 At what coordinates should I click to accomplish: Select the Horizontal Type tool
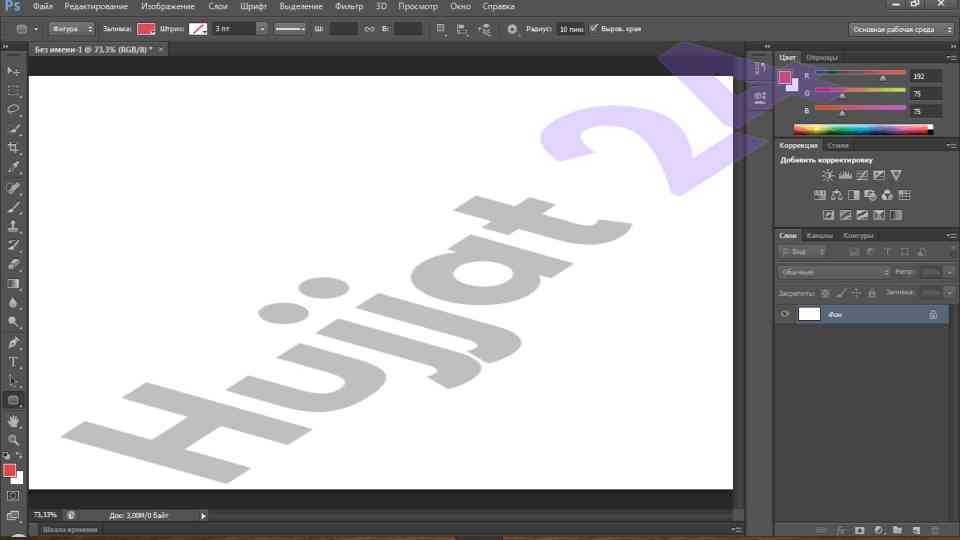pos(14,361)
